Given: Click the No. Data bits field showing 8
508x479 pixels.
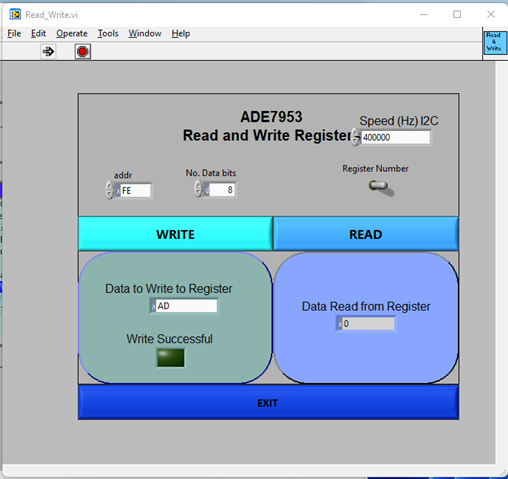Looking at the screenshot, I should click(222, 190).
